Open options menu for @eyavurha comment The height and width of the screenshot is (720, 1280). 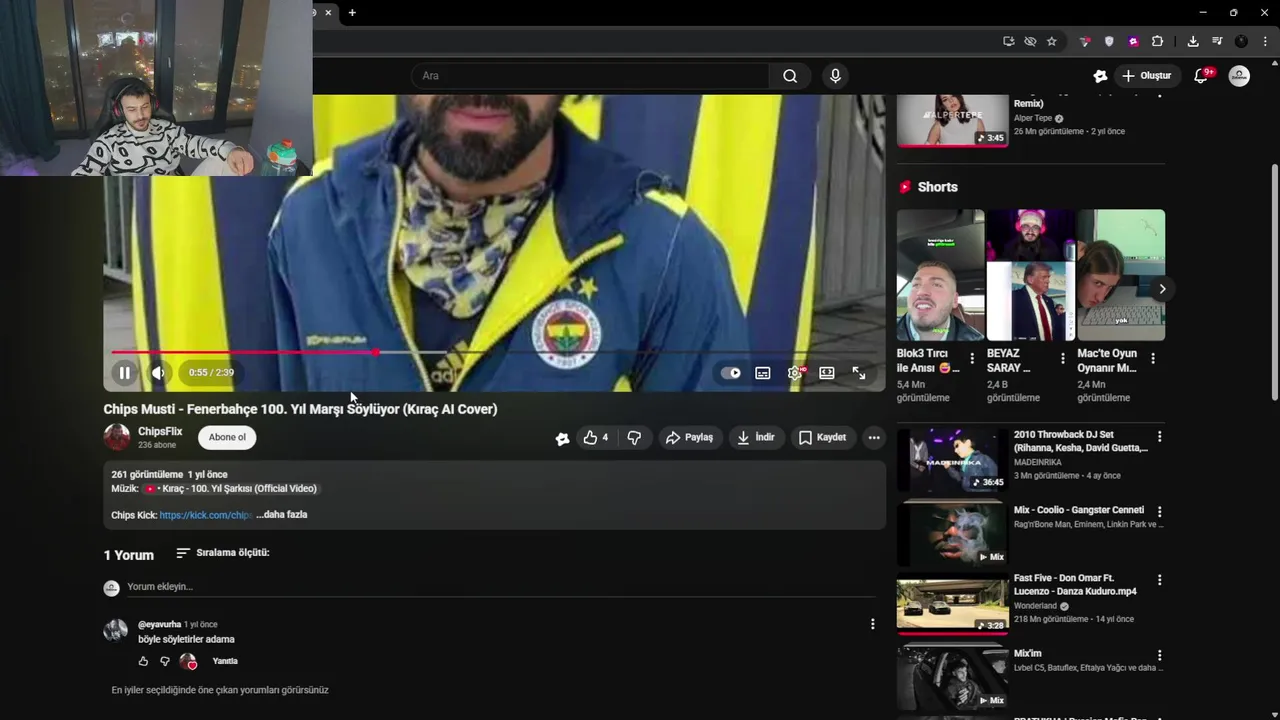tap(872, 624)
